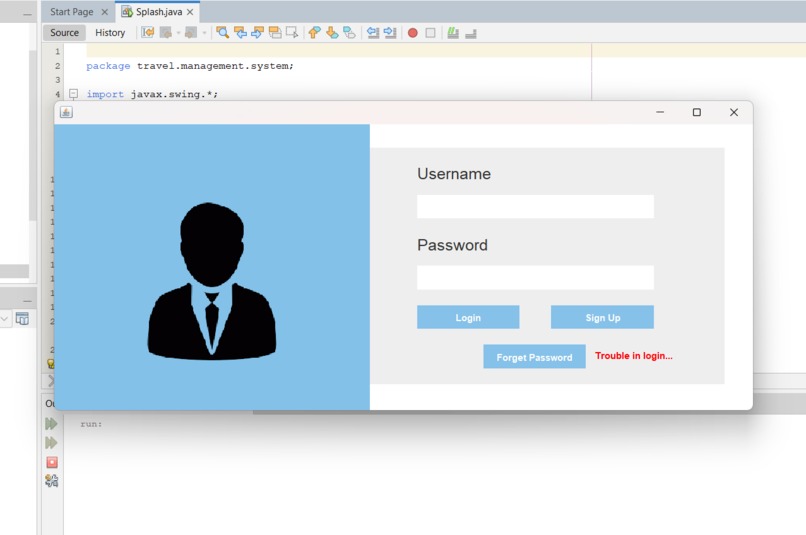The height and width of the screenshot is (535, 806).
Task: Click the Java icon in login window title
Action: 66,112
